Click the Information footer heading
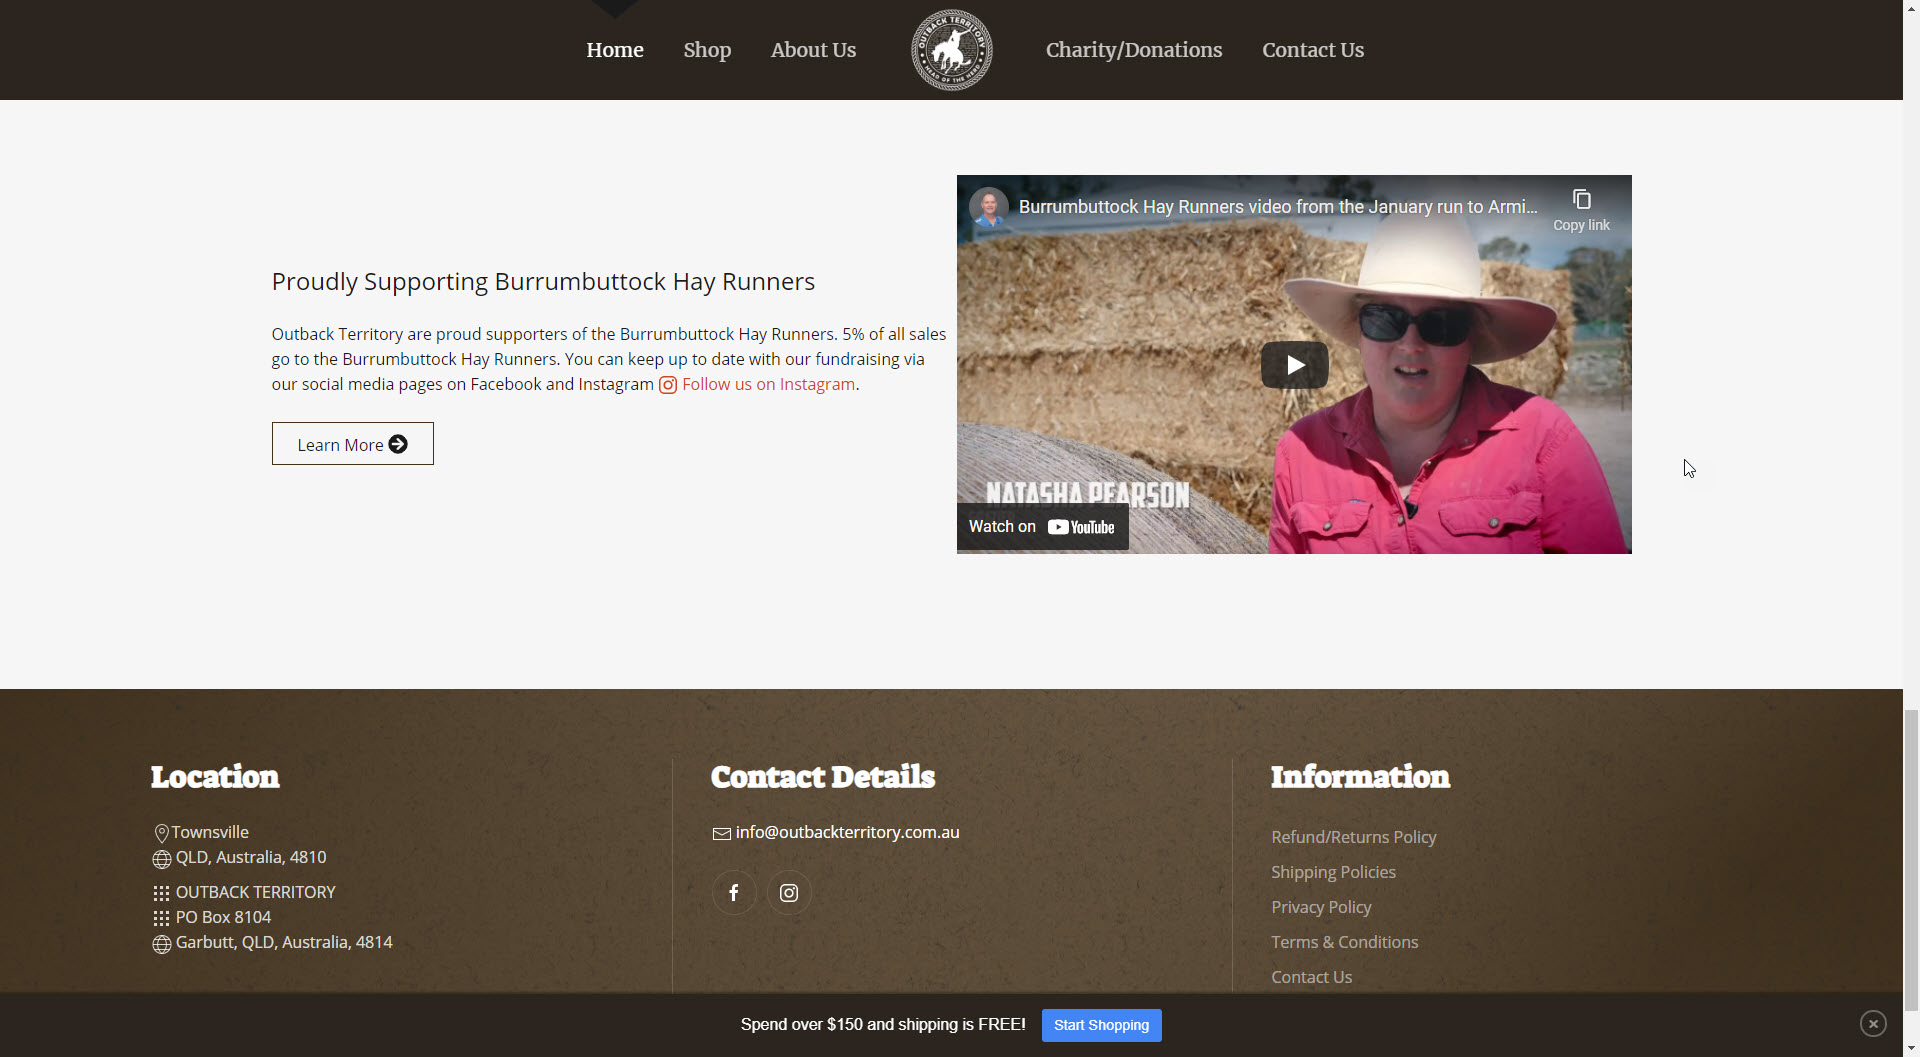Screen dimensions: 1920x1057 [1360, 777]
